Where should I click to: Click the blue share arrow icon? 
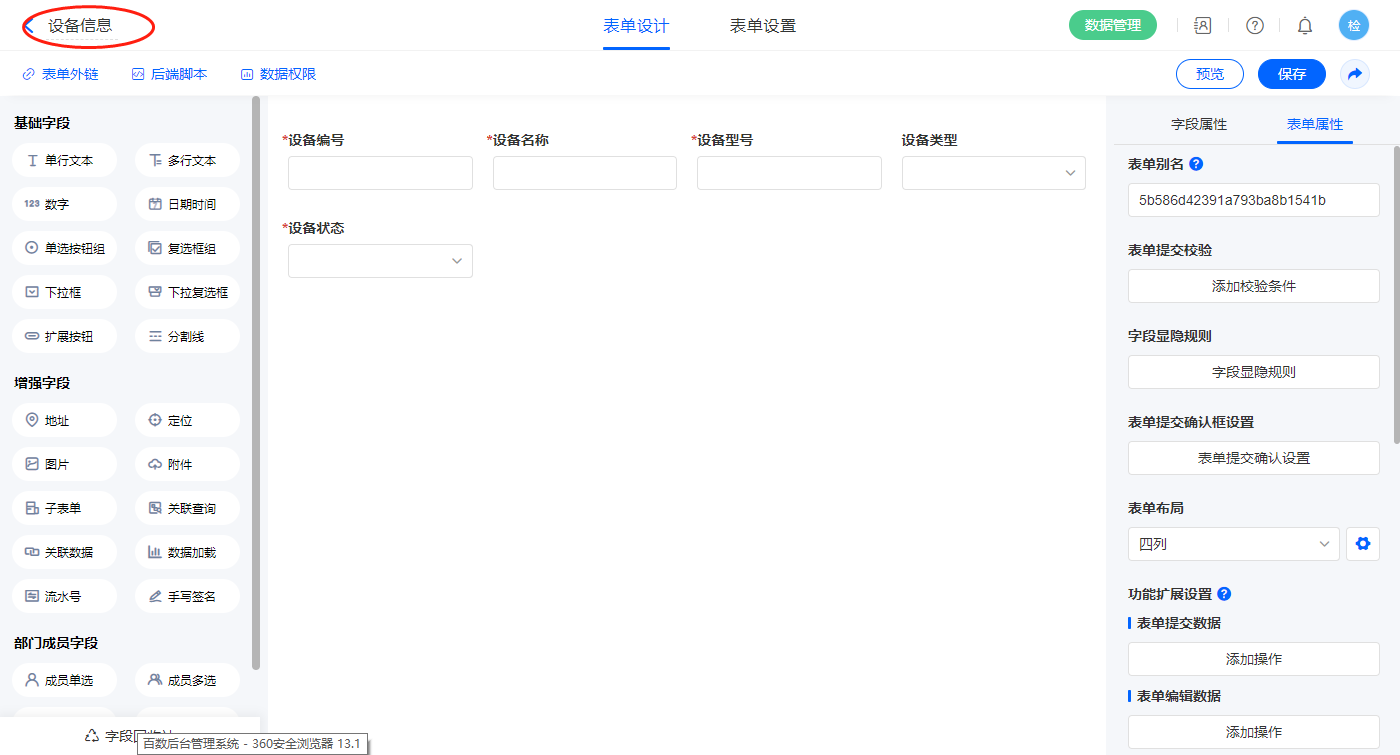point(1355,74)
